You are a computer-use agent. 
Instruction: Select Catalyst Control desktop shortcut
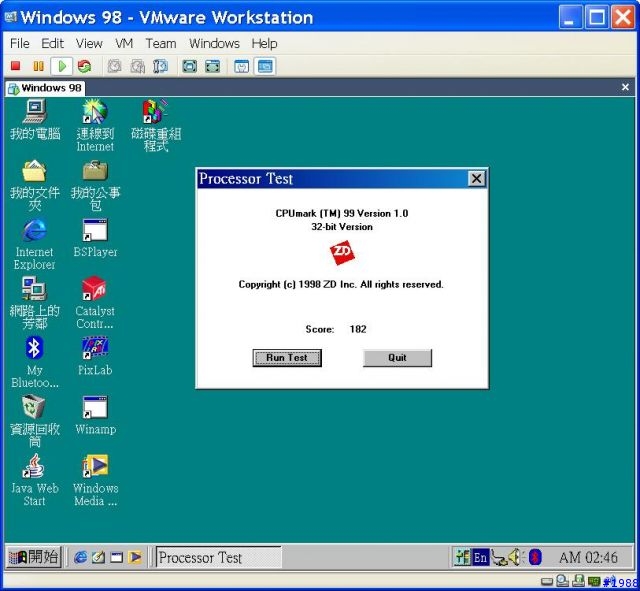95,303
